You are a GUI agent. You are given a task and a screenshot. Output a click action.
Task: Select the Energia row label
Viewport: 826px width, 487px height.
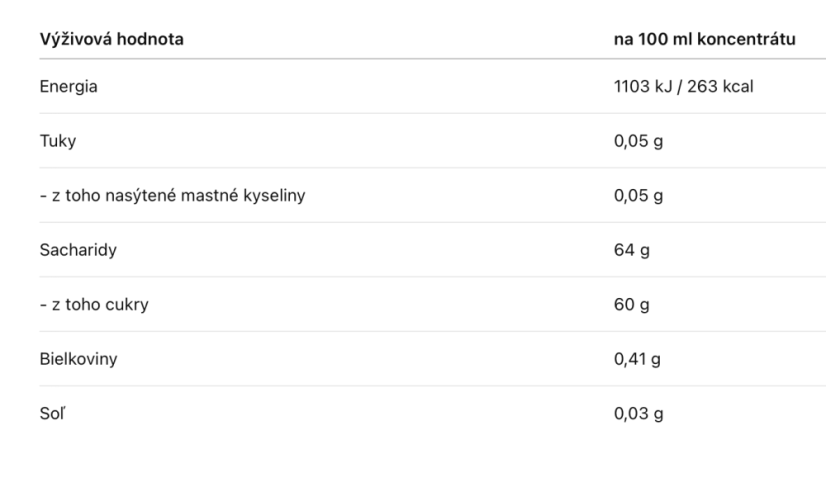68,86
